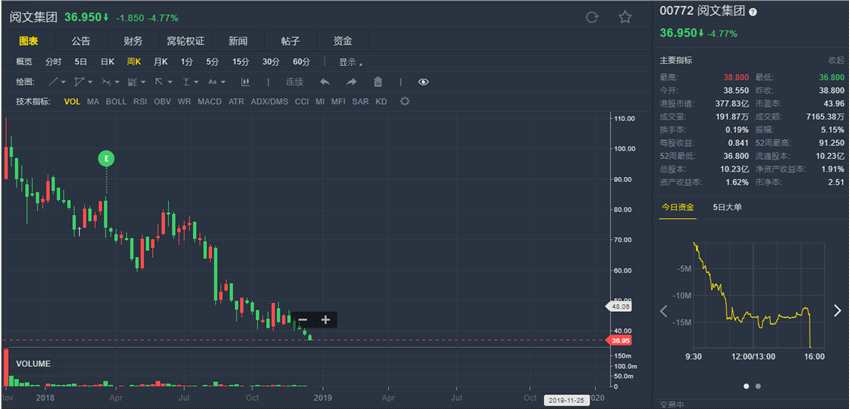This screenshot has width=850, height=409.
Task: Switch chart to 月K period
Action: (161, 62)
